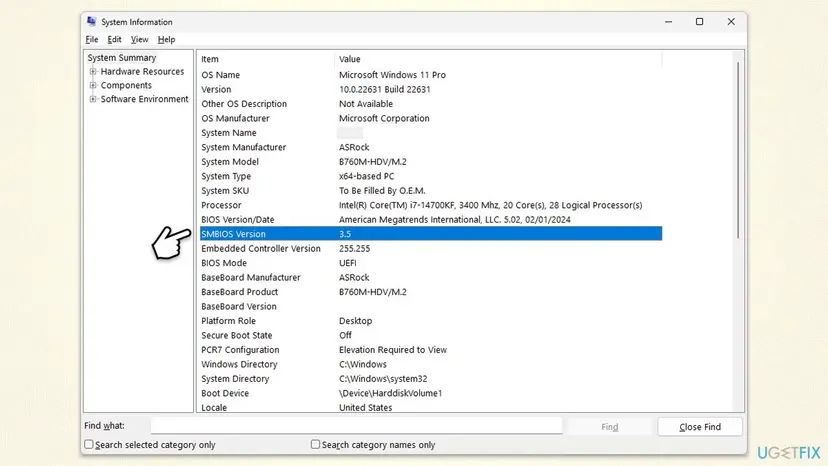Select the System Model row
Screen dimensions: 828x466
[x=431, y=162]
